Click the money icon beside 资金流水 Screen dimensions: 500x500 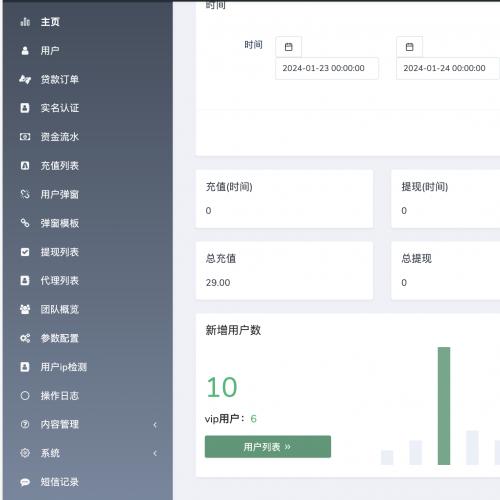click(x=25, y=137)
